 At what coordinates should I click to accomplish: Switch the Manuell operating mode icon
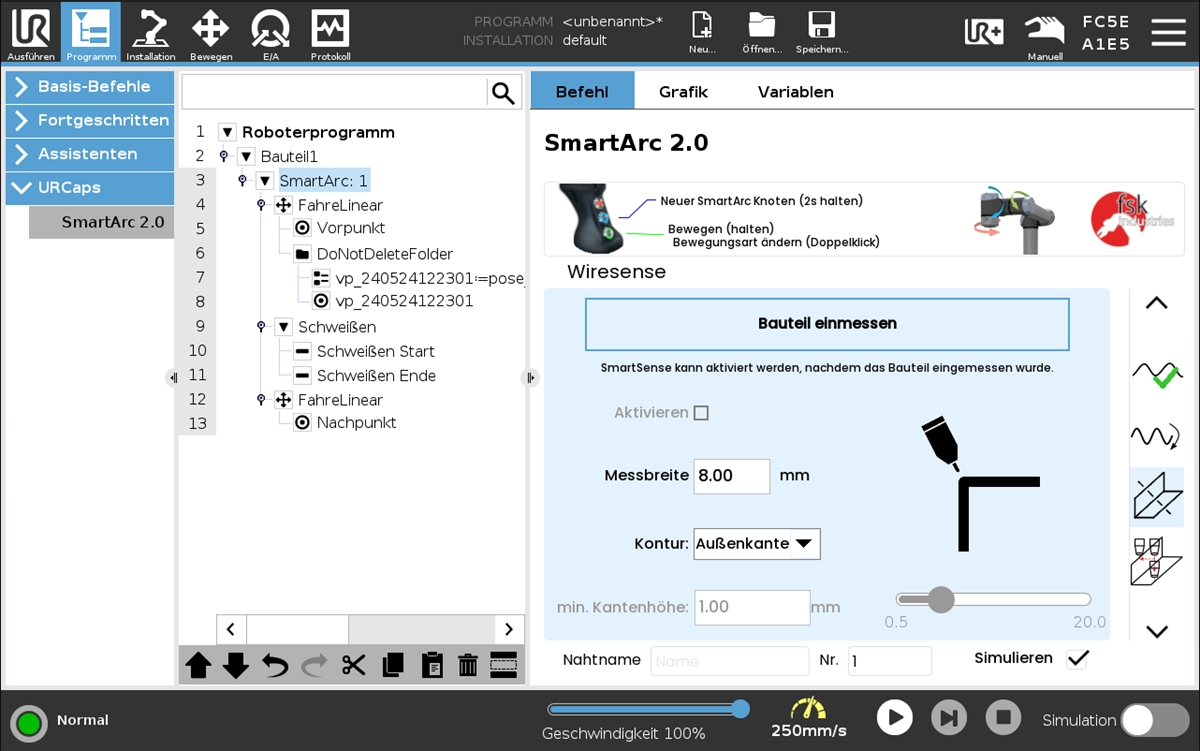click(x=1045, y=35)
